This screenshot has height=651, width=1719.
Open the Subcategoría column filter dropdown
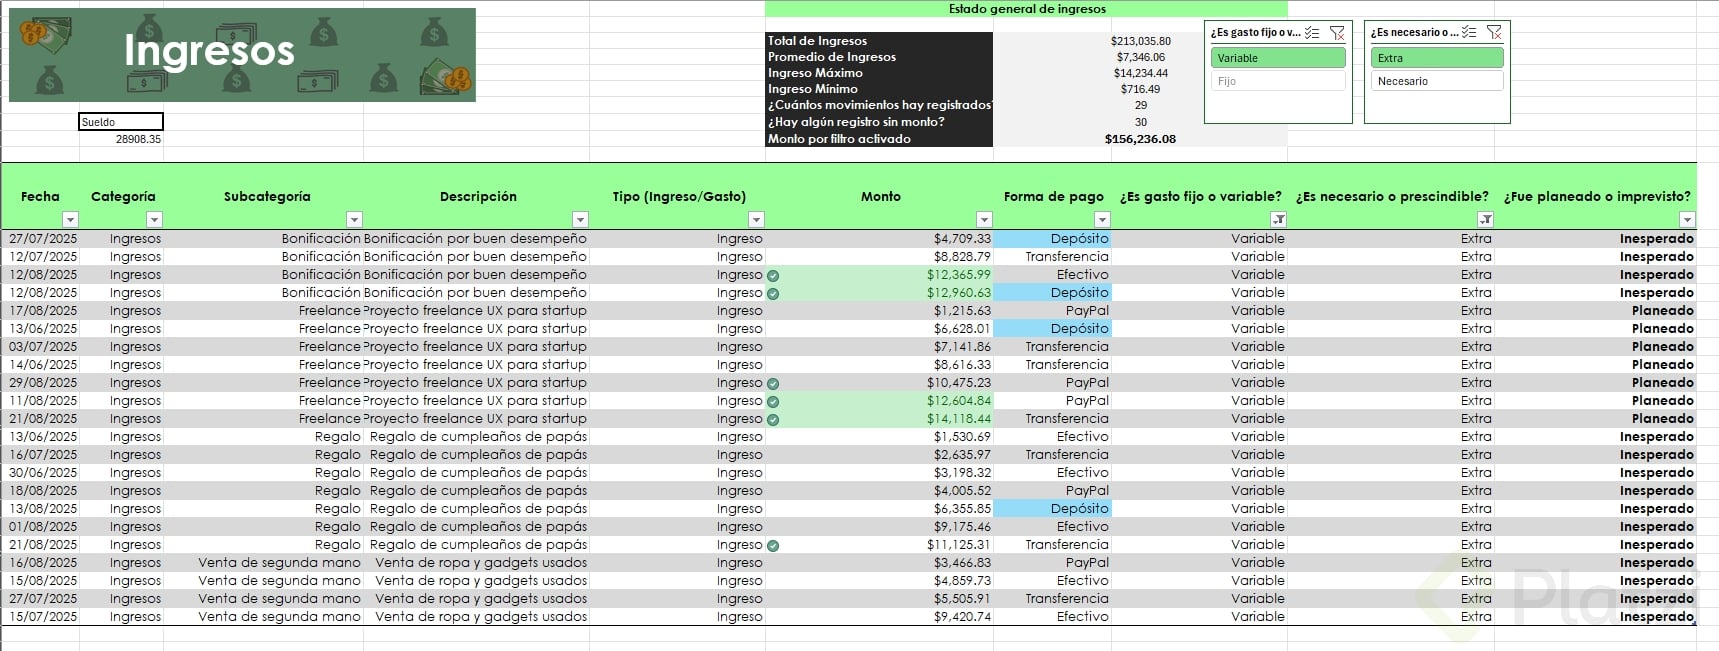pyautogui.click(x=354, y=219)
